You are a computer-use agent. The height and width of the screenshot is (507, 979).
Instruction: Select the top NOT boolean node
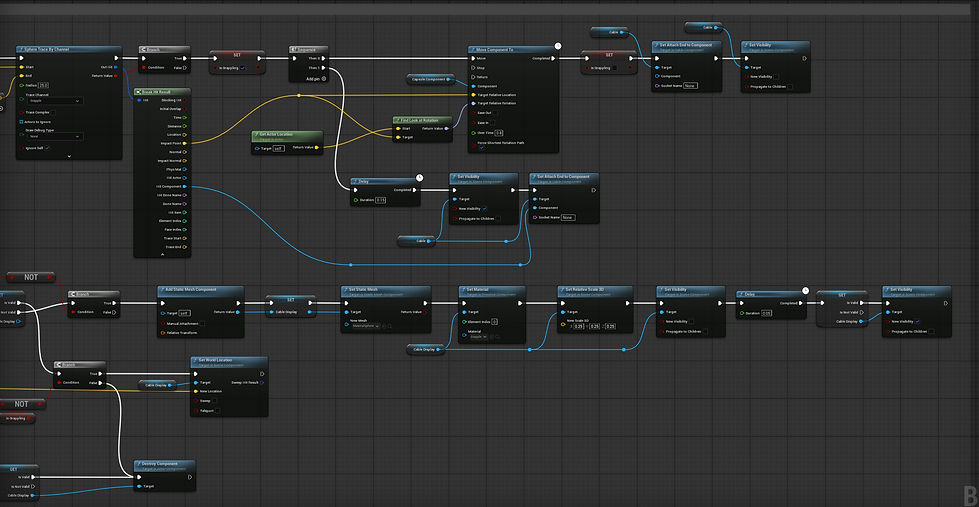pyautogui.click(x=31, y=277)
